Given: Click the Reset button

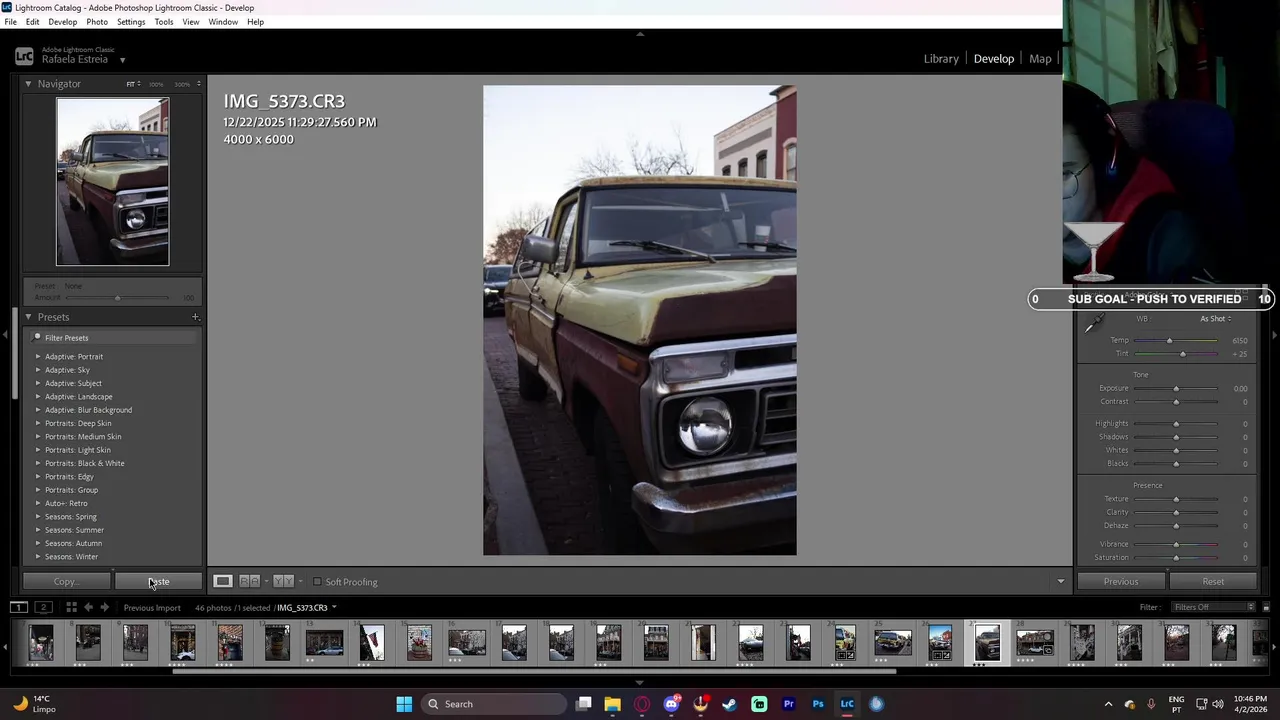Looking at the screenshot, I should pos(1213,581).
